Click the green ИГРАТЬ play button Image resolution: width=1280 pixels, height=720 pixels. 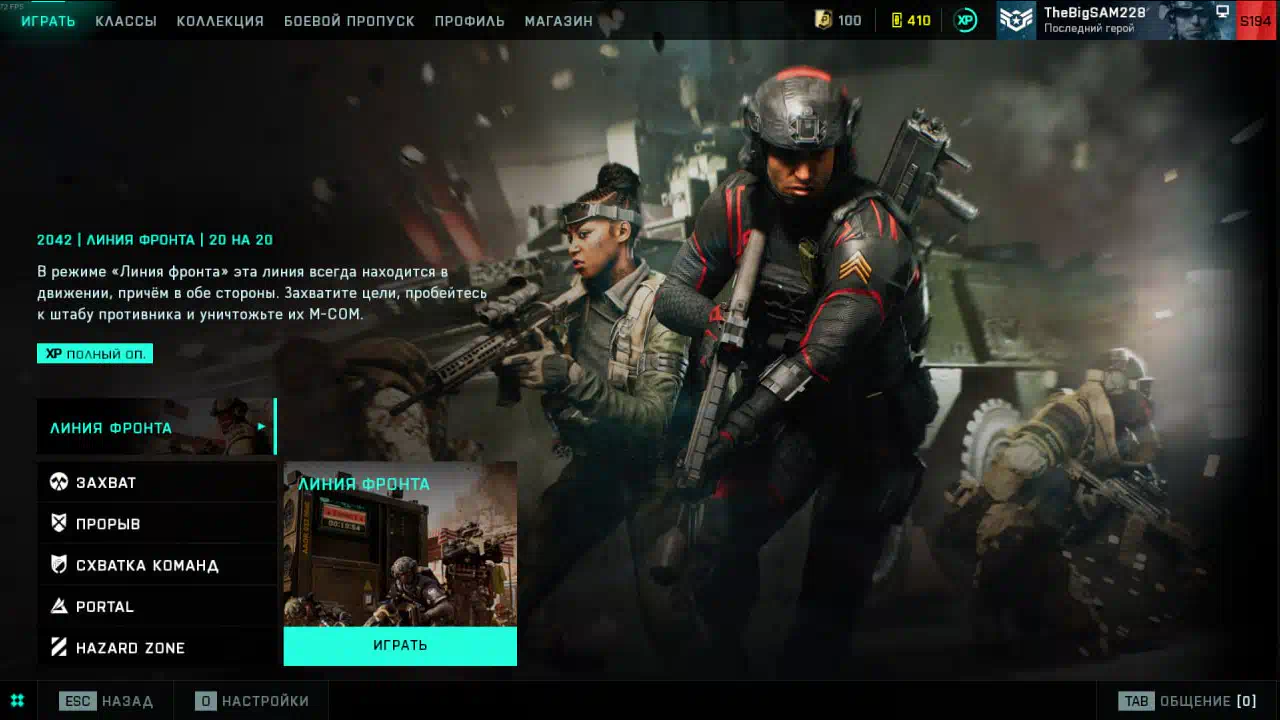point(400,646)
